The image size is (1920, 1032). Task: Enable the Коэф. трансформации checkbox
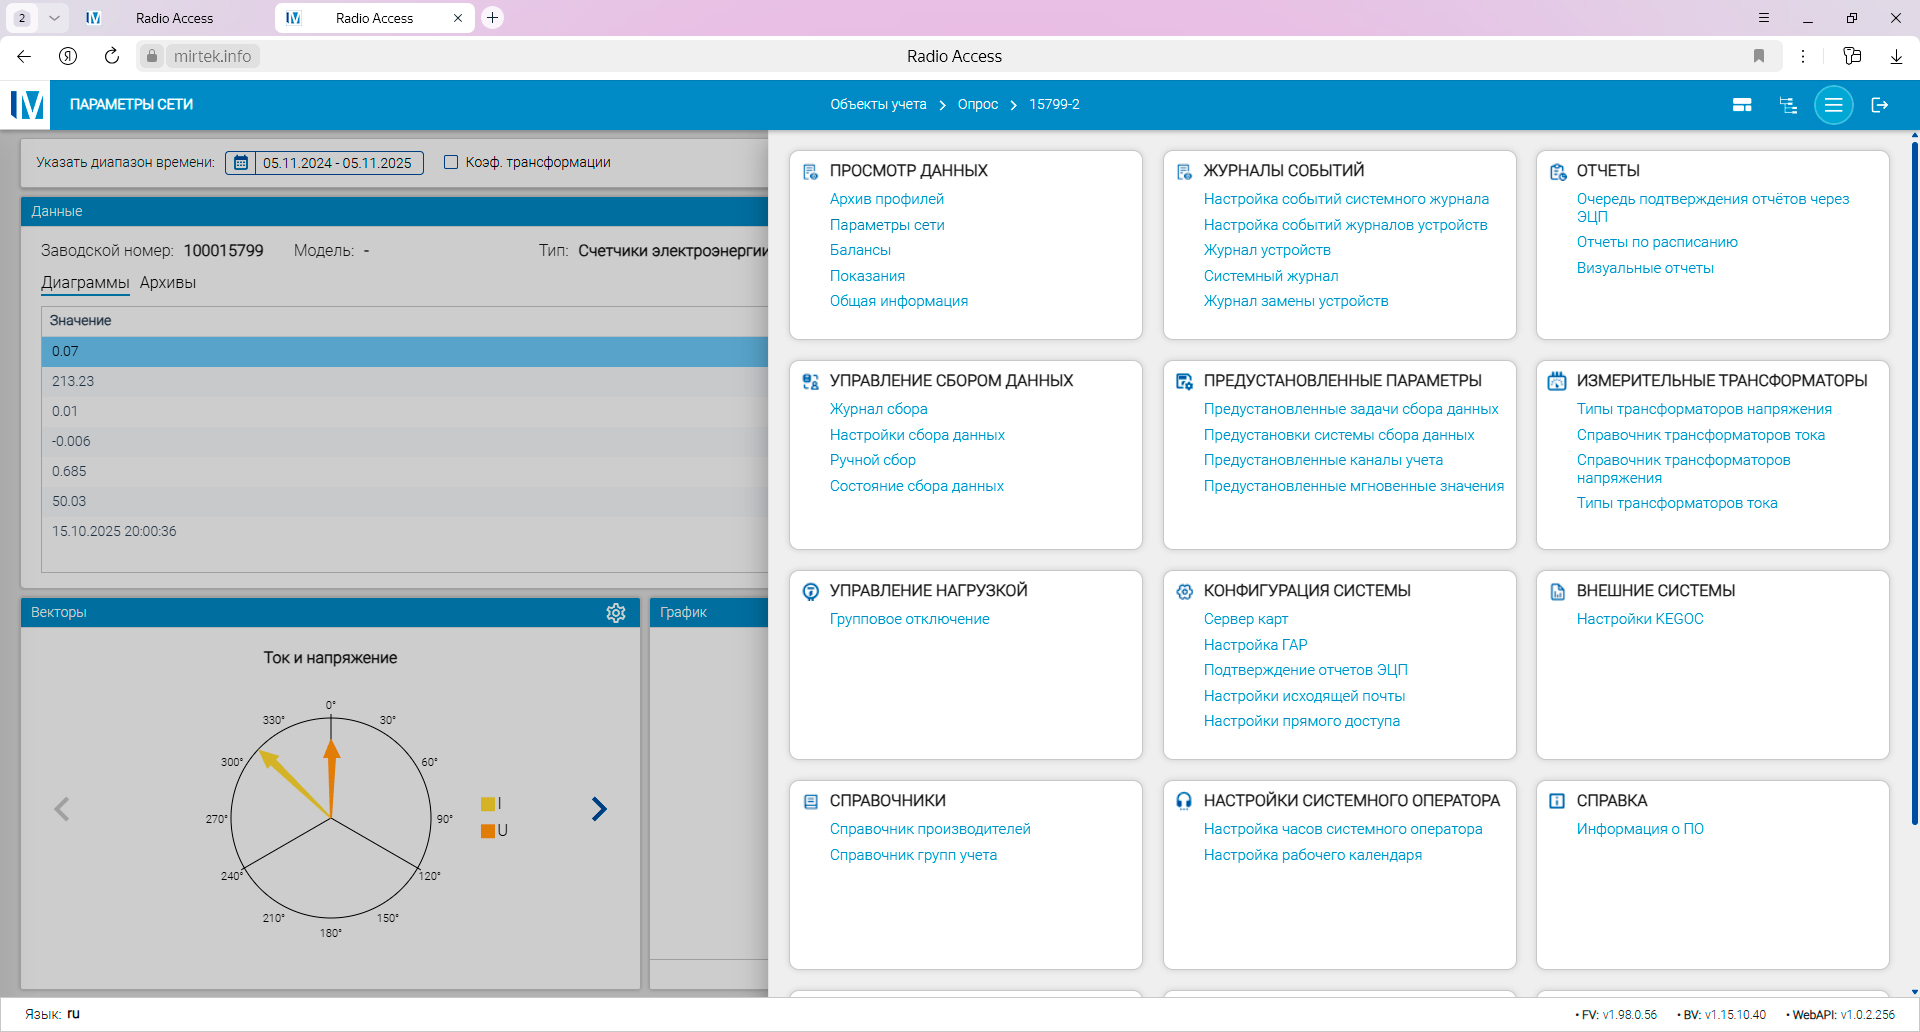[x=451, y=162]
